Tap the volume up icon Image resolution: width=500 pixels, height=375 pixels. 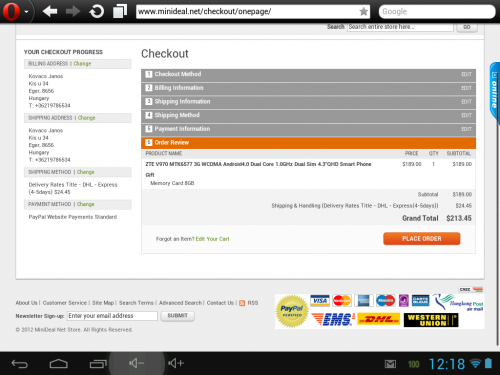click(x=176, y=363)
